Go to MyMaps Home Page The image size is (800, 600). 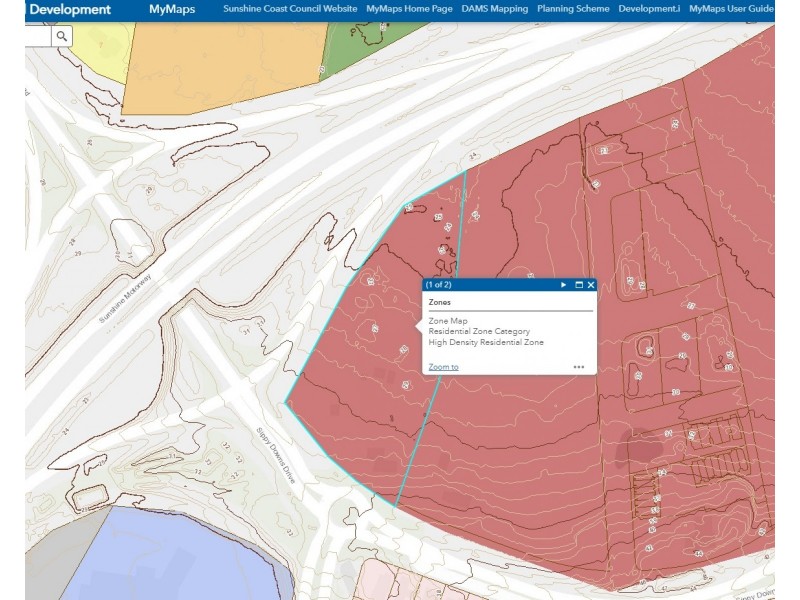tap(409, 9)
